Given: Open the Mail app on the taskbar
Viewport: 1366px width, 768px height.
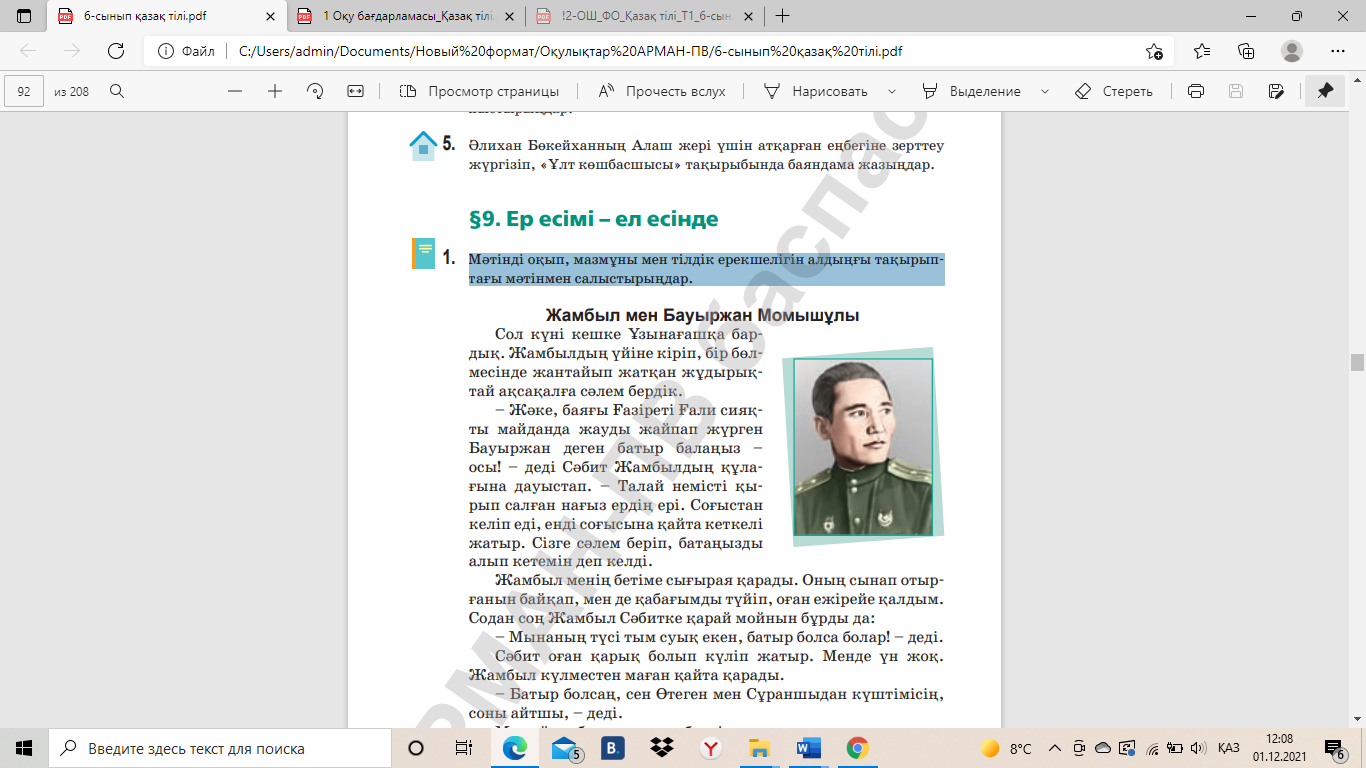Looking at the screenshot, I should point(566,748).
